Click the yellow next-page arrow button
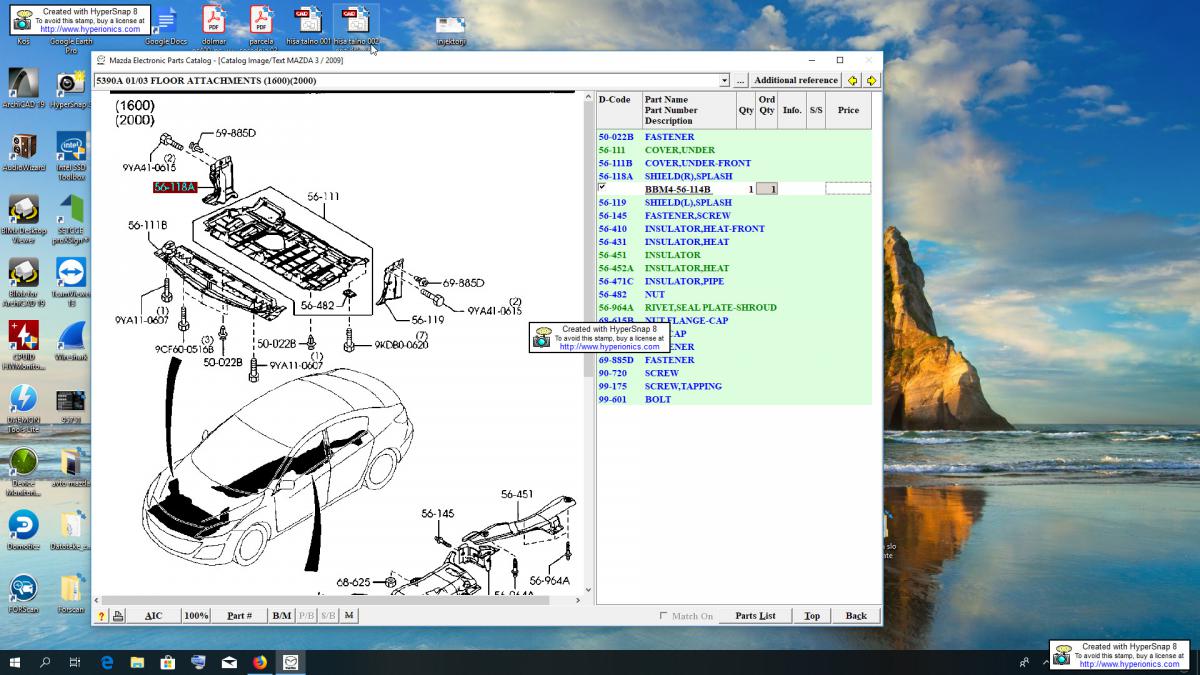The image size is (1200, 675). pos(871,80)
